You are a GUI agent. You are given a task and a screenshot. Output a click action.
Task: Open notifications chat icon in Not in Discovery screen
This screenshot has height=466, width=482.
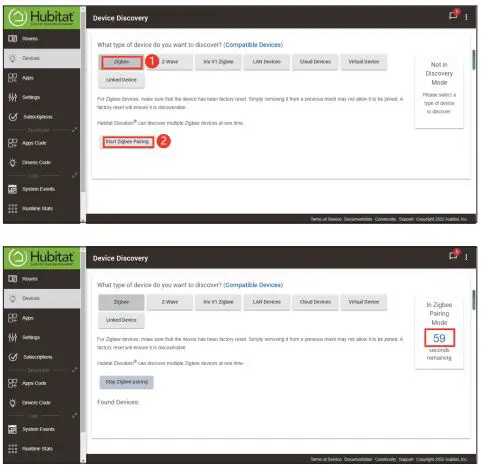(453, 15)
